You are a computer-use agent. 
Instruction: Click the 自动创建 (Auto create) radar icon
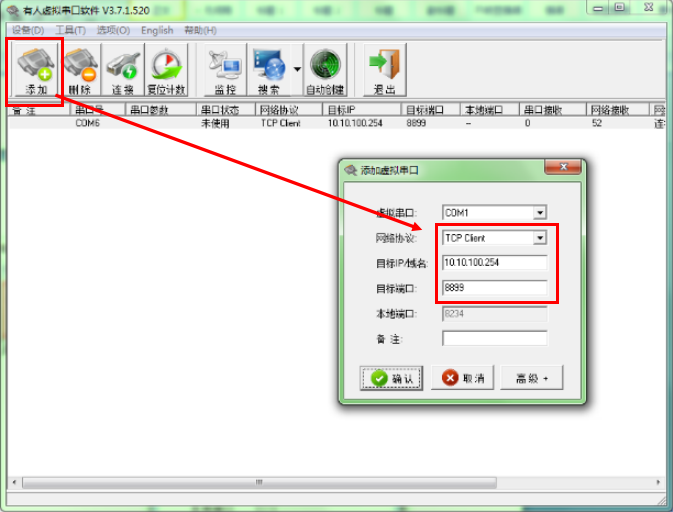[x=324, y=70]
